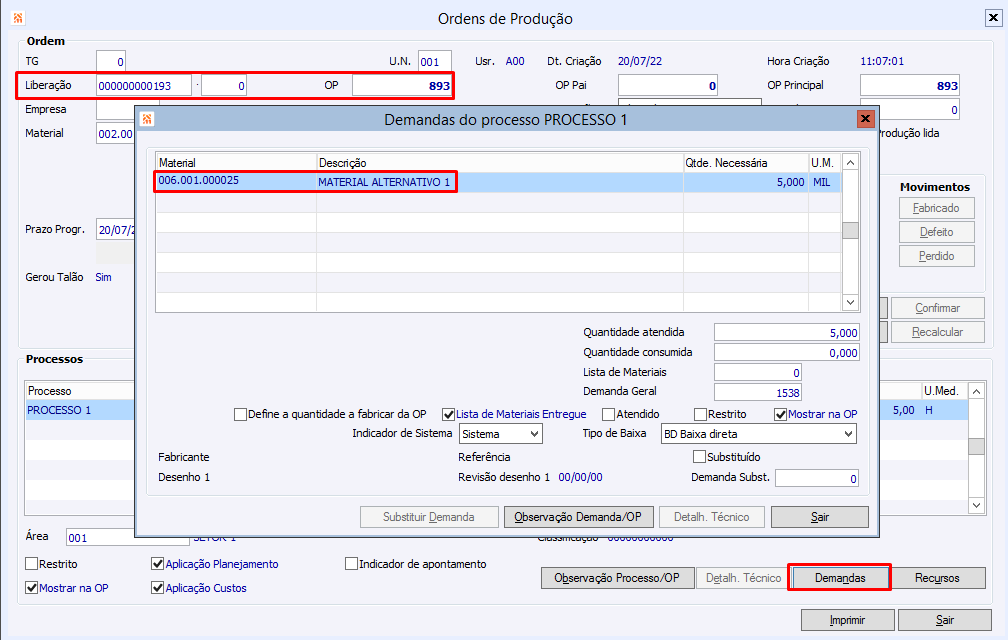Uncheck 'Aplicação Custos' checkbox

[x=158, y=587]
